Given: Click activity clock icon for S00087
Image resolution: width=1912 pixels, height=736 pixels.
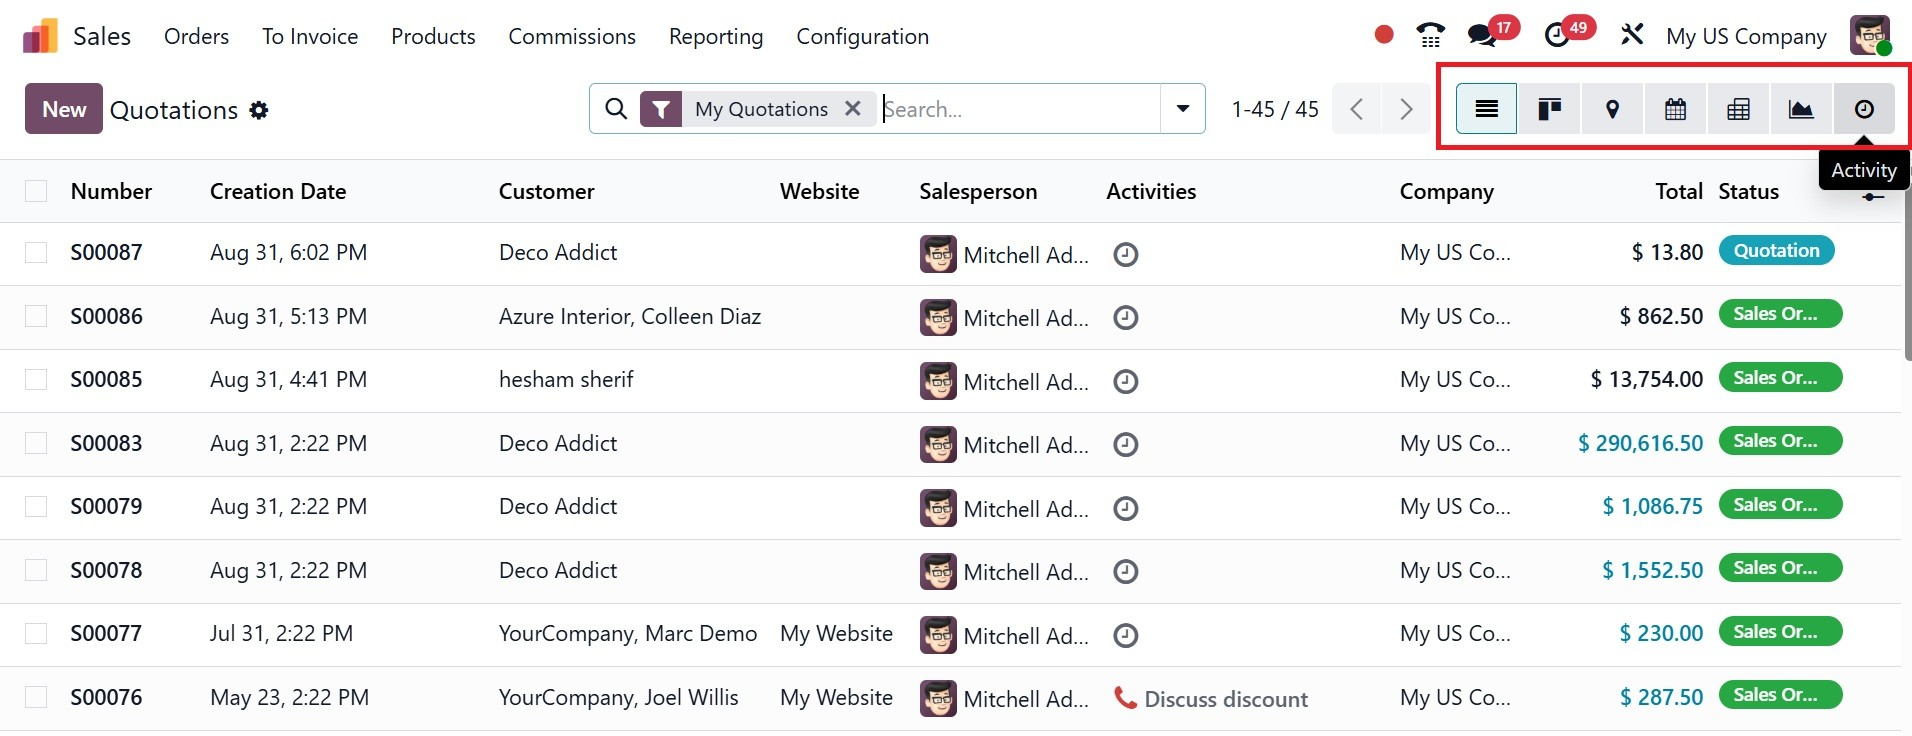Looking at the screenshot, I should [1126, 255].
